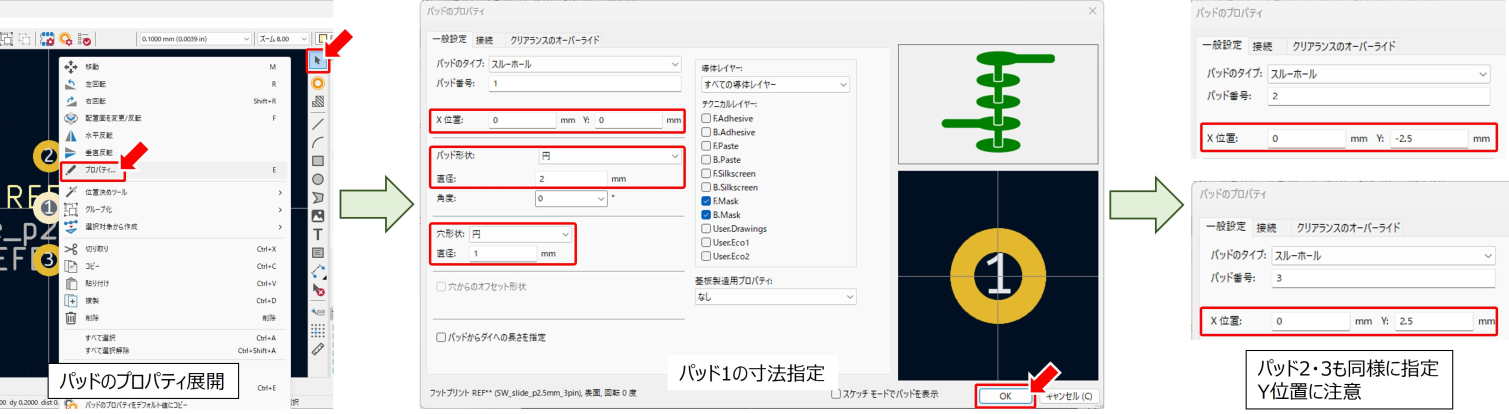This screenshot has width=1509, height=414.
Task: Choose 右回転 rotate right in context menu
Action: (x=172, y=101)
